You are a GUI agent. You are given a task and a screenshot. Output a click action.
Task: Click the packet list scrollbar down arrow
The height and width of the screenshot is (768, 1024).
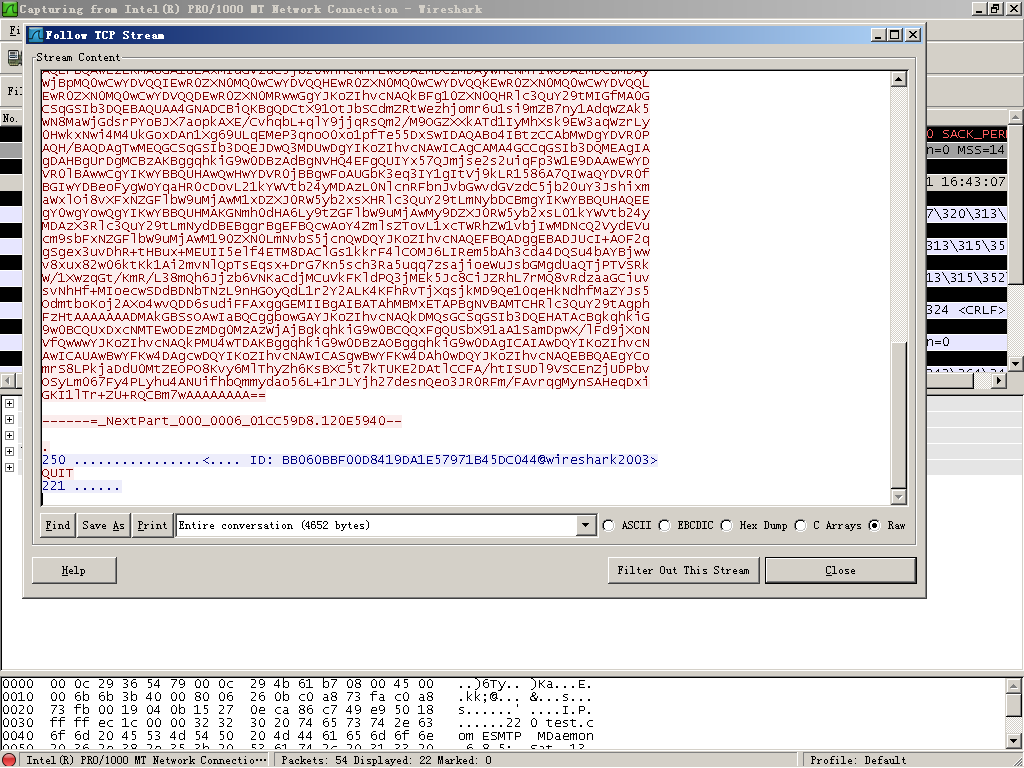tap(1016, 363)
